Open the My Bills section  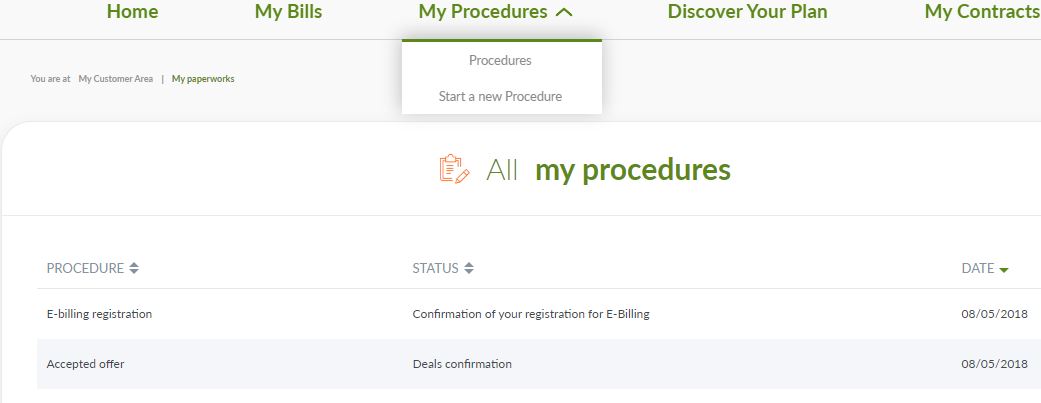[x=288, y=12]
